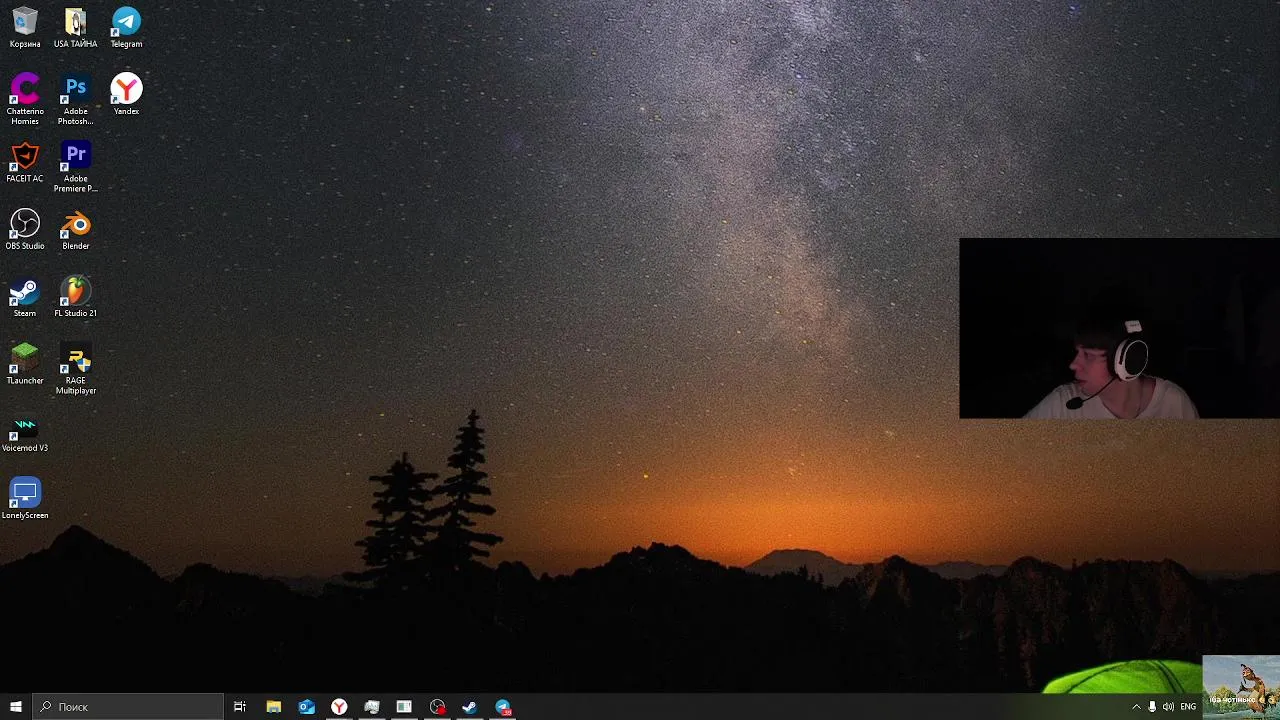
Task: Click the microphone tray icon
Action: coord(1152,707)
